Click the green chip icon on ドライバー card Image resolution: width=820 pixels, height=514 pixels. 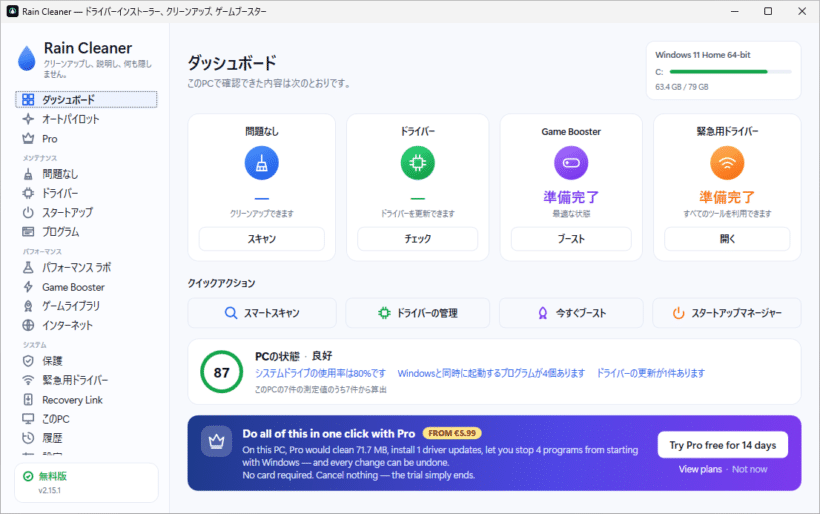417,163
